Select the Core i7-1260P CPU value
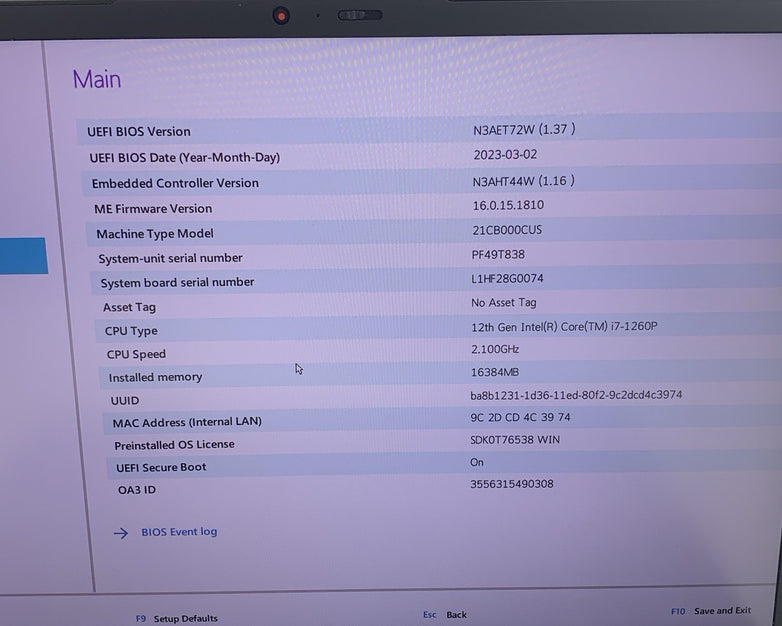This screenshot has width=782, height=626. [564, 327]
